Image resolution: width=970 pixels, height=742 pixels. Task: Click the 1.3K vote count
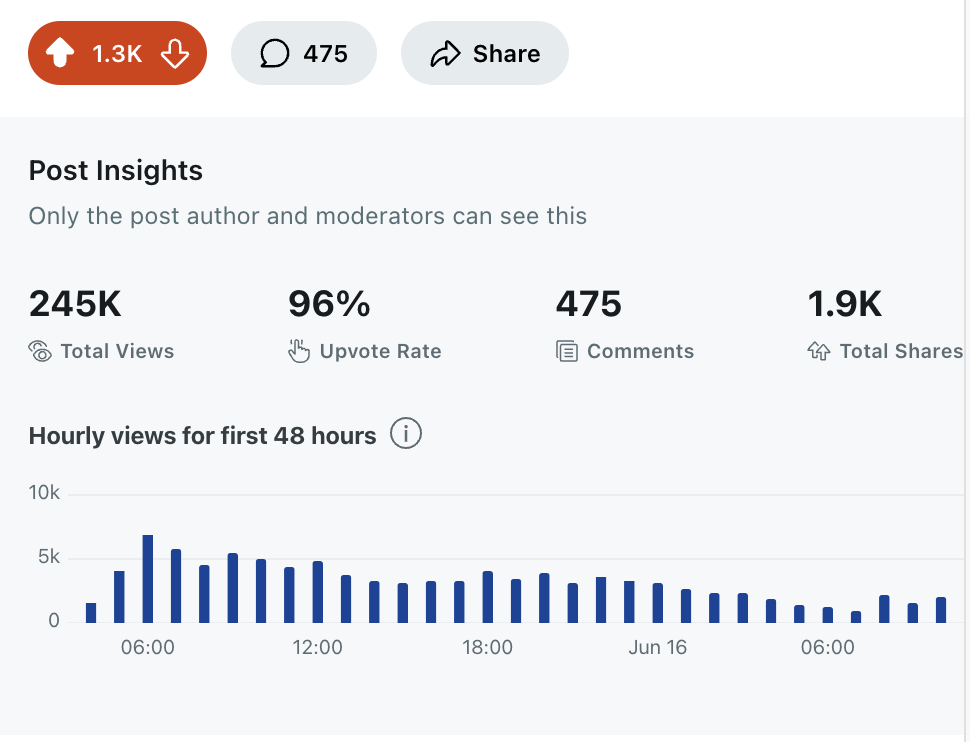click(117, 54)
